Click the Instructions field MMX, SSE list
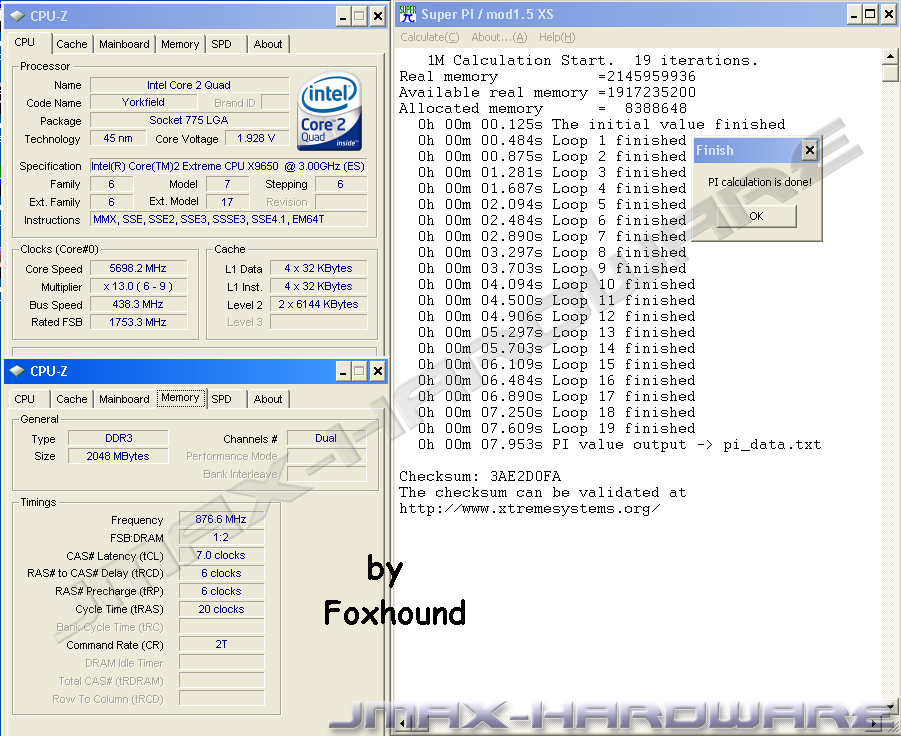Viewport: 901px width, 736px height. point(228,219)
